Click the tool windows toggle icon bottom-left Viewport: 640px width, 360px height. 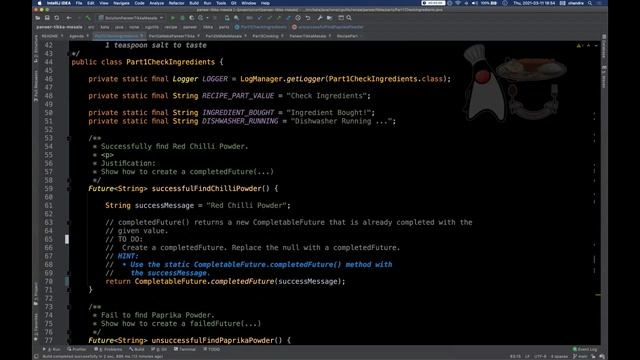pos(36,356)
